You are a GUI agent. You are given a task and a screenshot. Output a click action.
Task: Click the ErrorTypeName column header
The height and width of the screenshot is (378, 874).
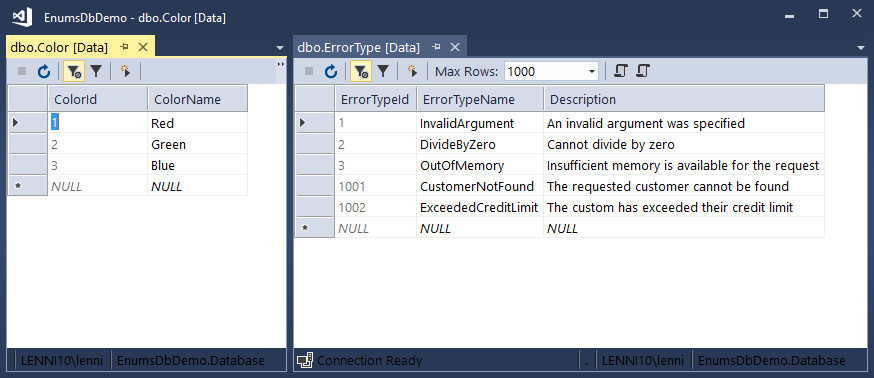(480, 99)
